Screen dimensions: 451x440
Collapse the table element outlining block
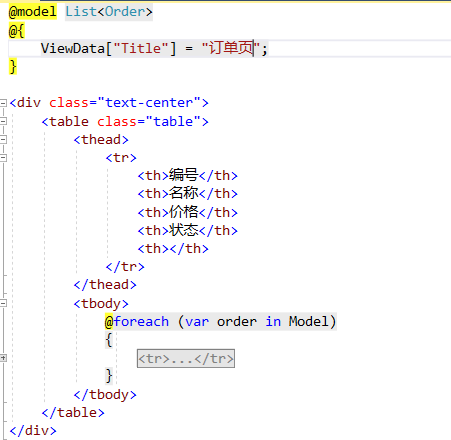pos(3,121)
